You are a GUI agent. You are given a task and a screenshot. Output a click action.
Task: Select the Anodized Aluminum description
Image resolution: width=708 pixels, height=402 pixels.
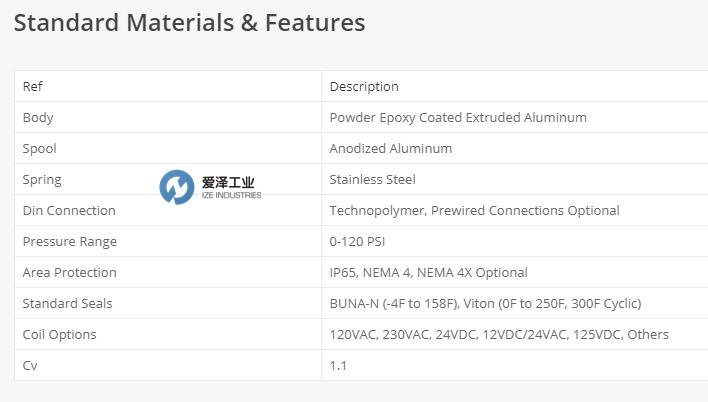[391, 149]
